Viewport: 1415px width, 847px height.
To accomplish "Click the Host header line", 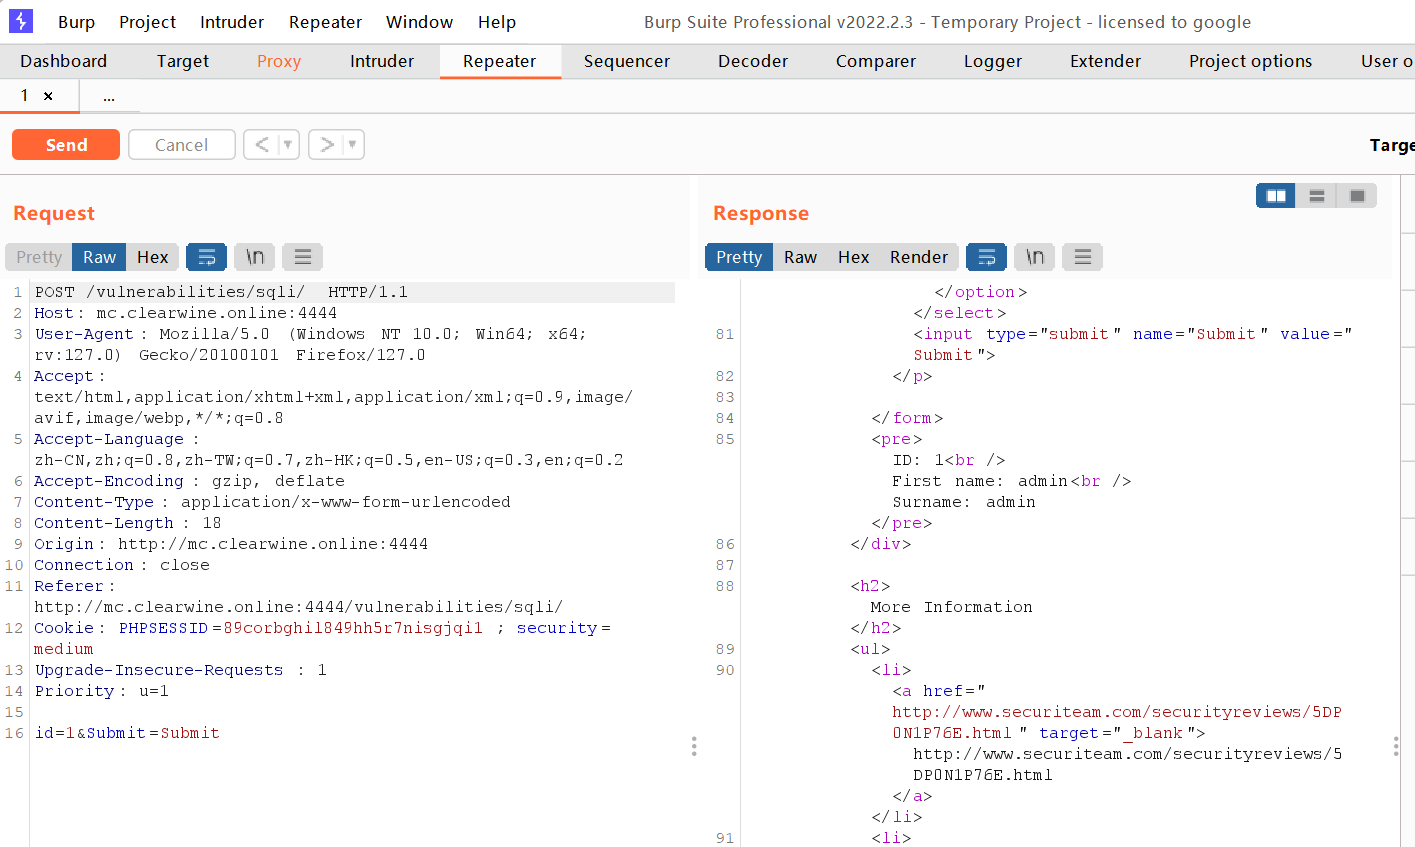I will pos(185,313).
